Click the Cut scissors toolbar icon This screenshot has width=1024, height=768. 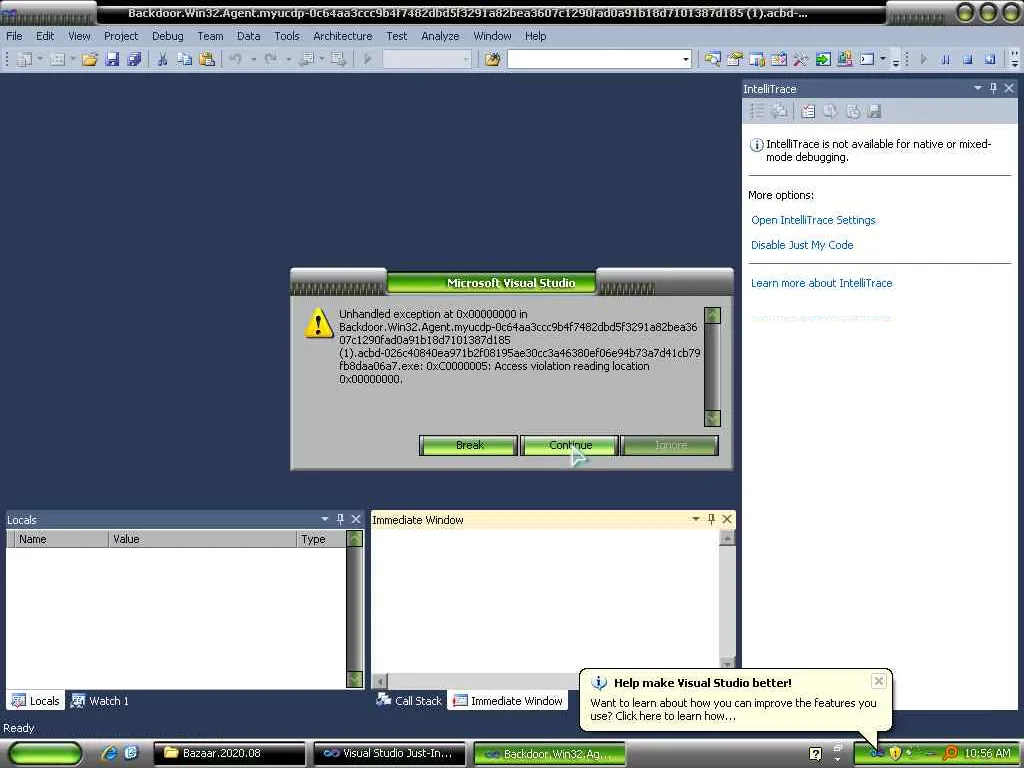pyautogui.click(x=163, y=59)
